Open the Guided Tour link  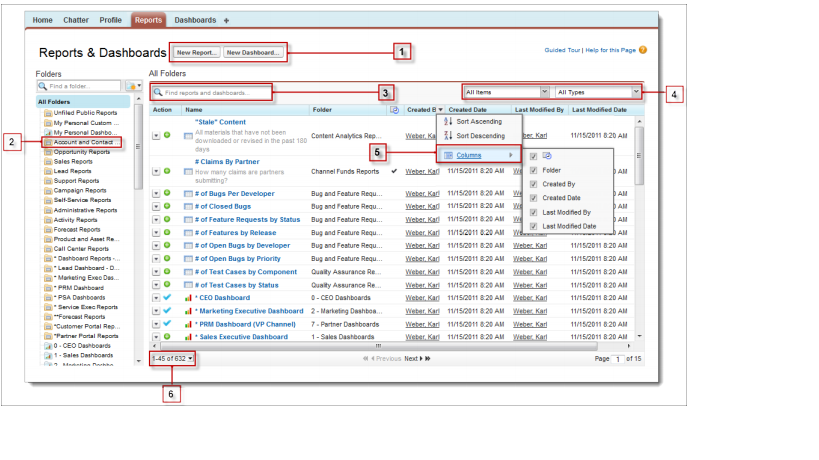pyautogui.click(x=562, y=50)
